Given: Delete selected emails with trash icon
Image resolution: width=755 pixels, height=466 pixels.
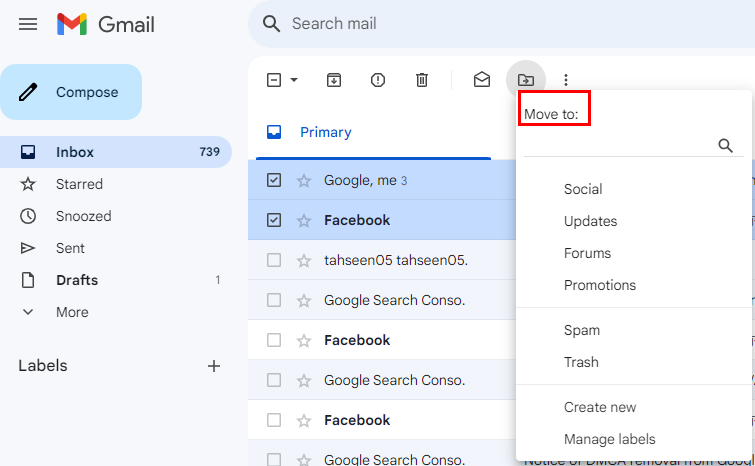Looking at the screenshot, I should (x=422, y=79).
